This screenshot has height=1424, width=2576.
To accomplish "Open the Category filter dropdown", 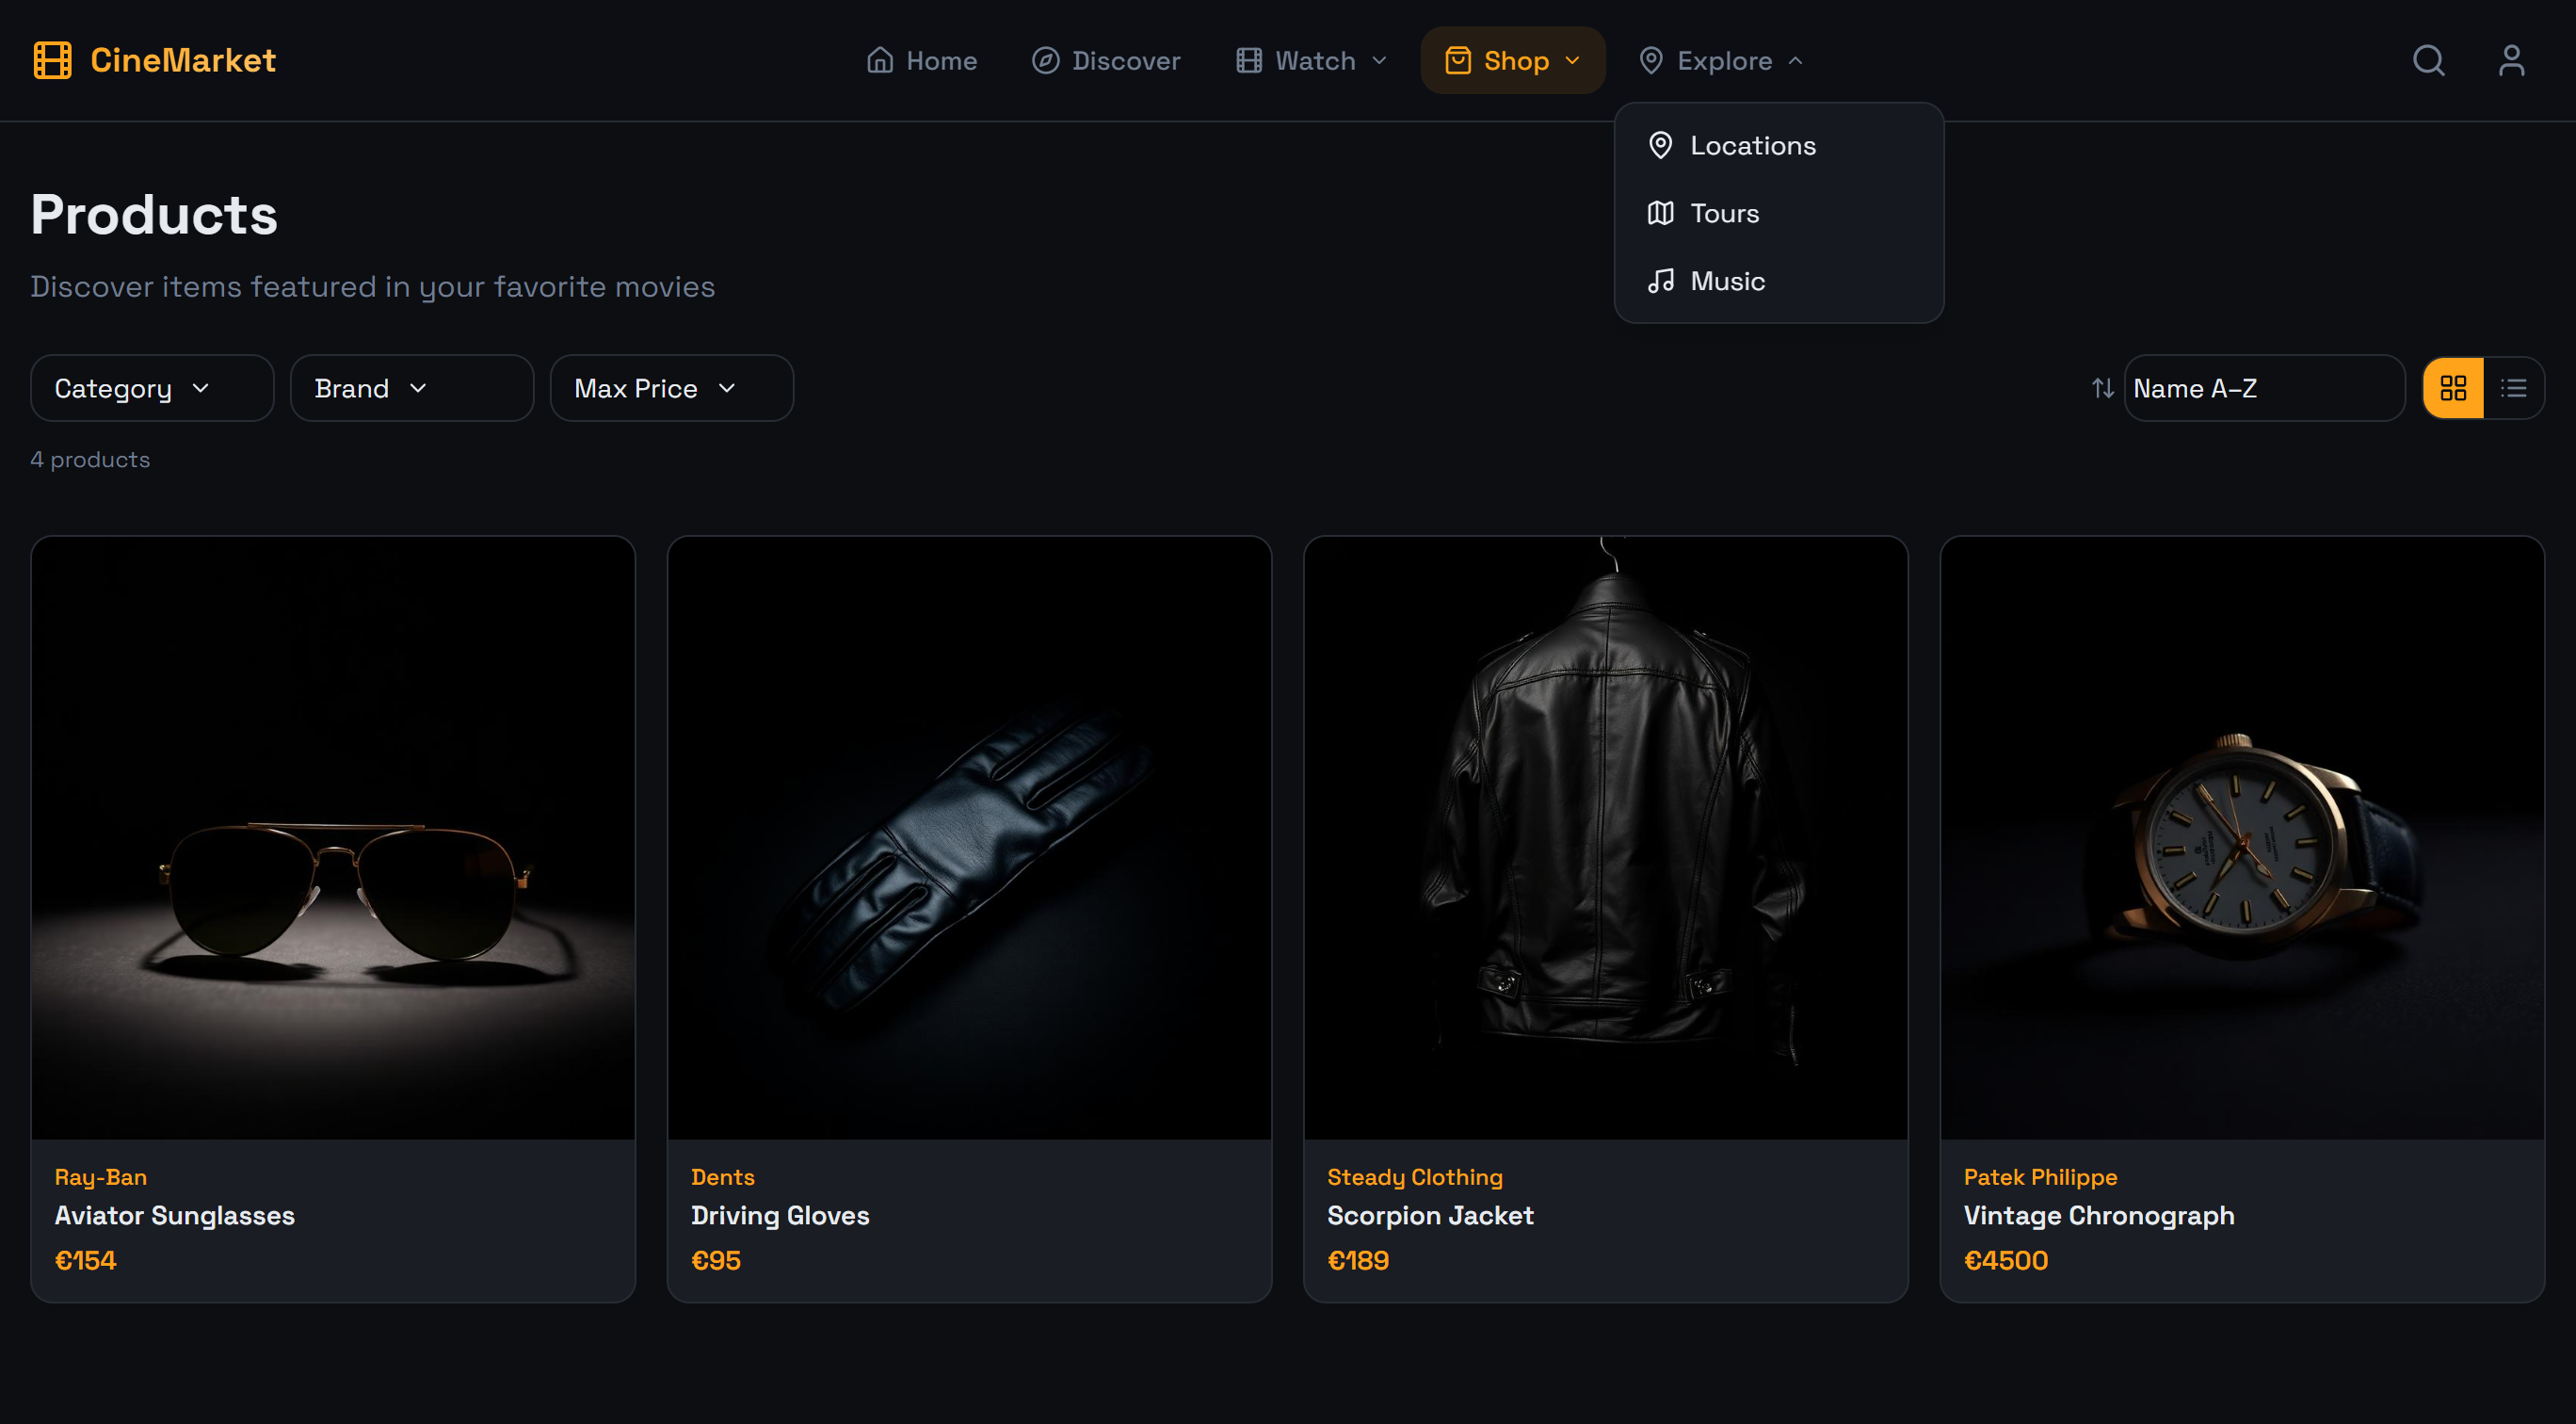I will coord(151,388).
